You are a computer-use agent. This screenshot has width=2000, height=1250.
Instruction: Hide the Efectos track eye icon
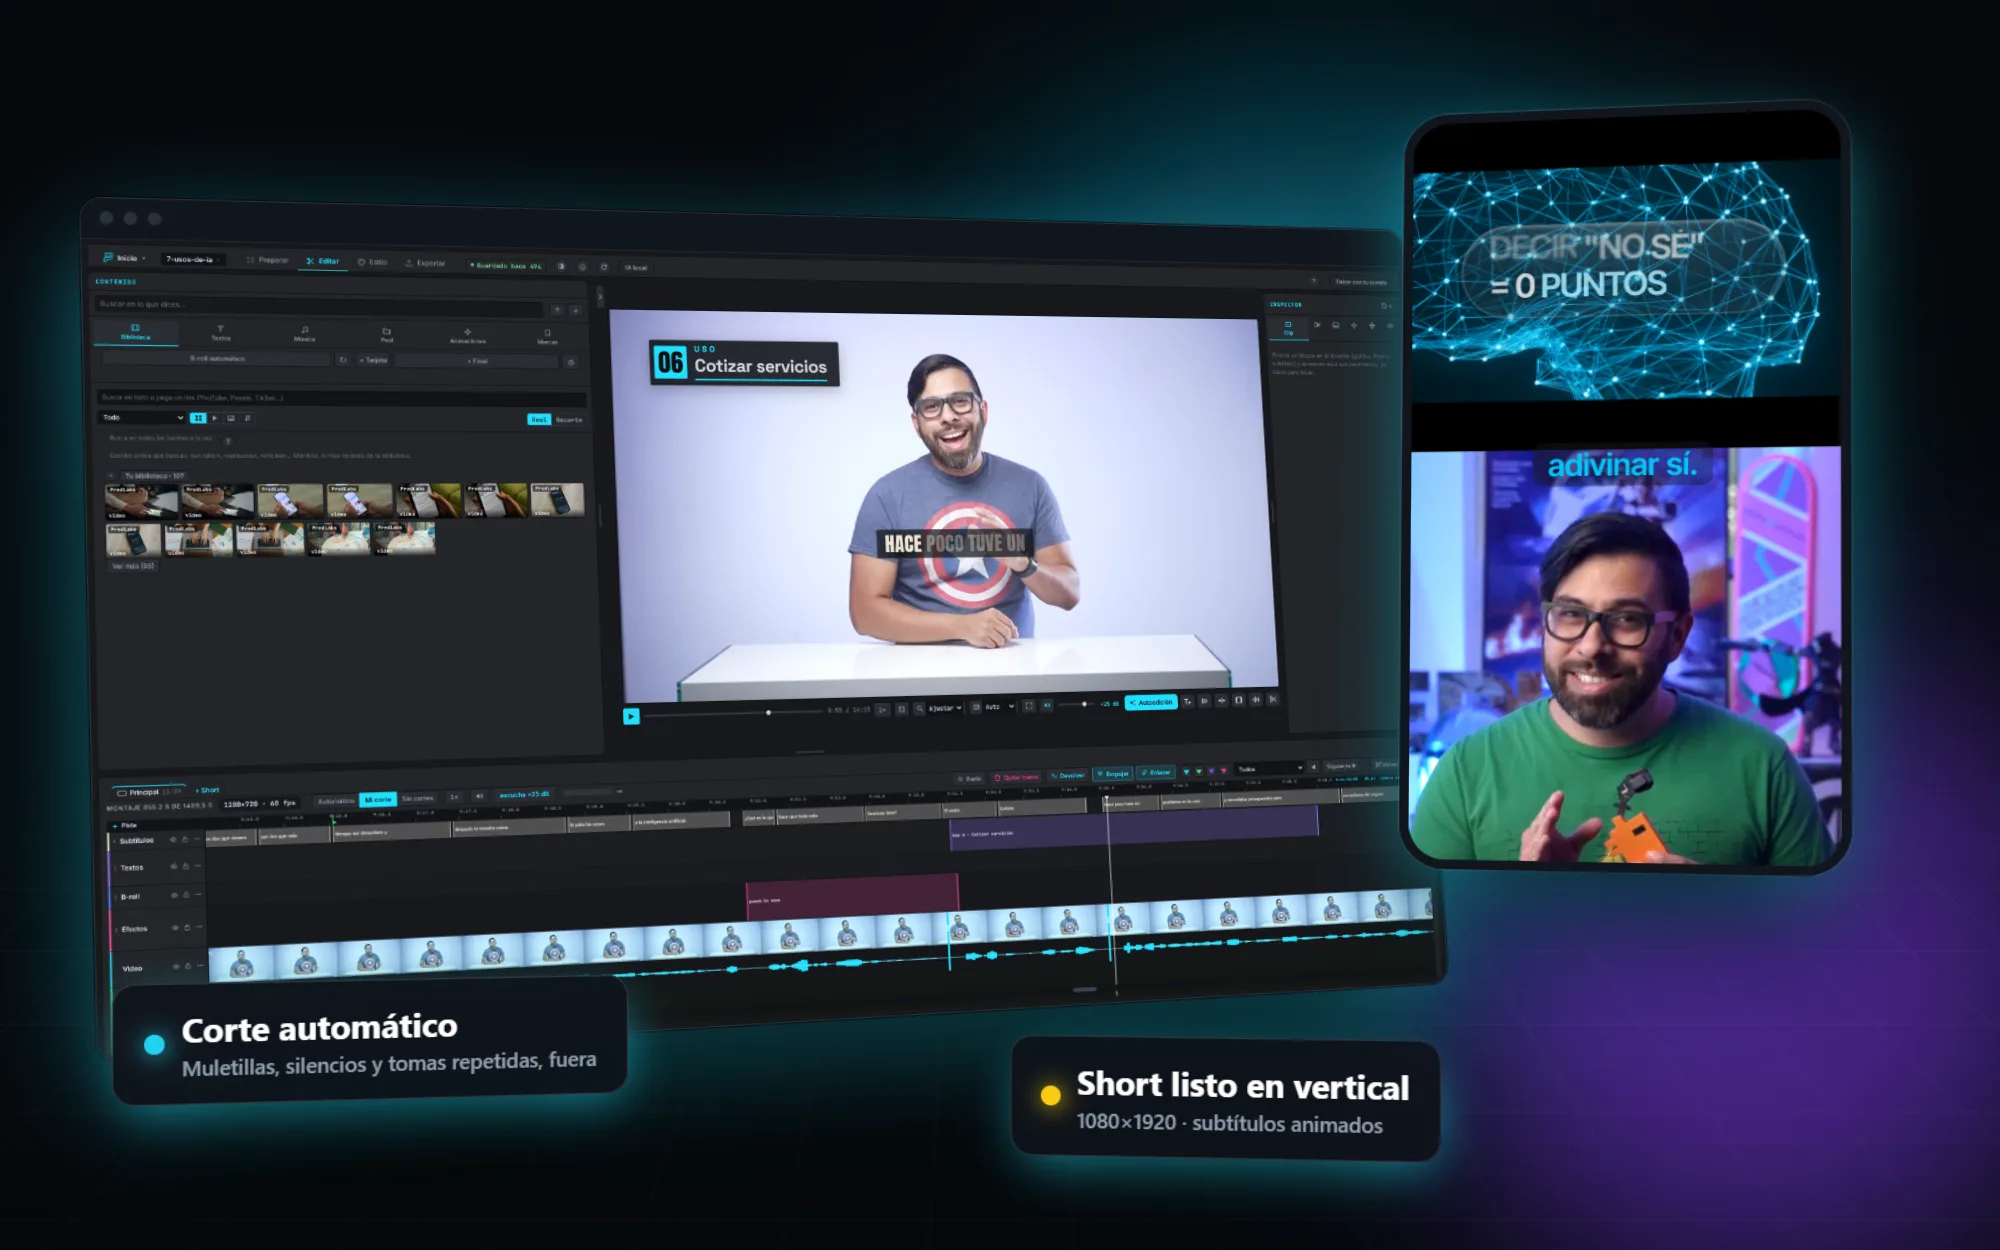tap(175, 928)
